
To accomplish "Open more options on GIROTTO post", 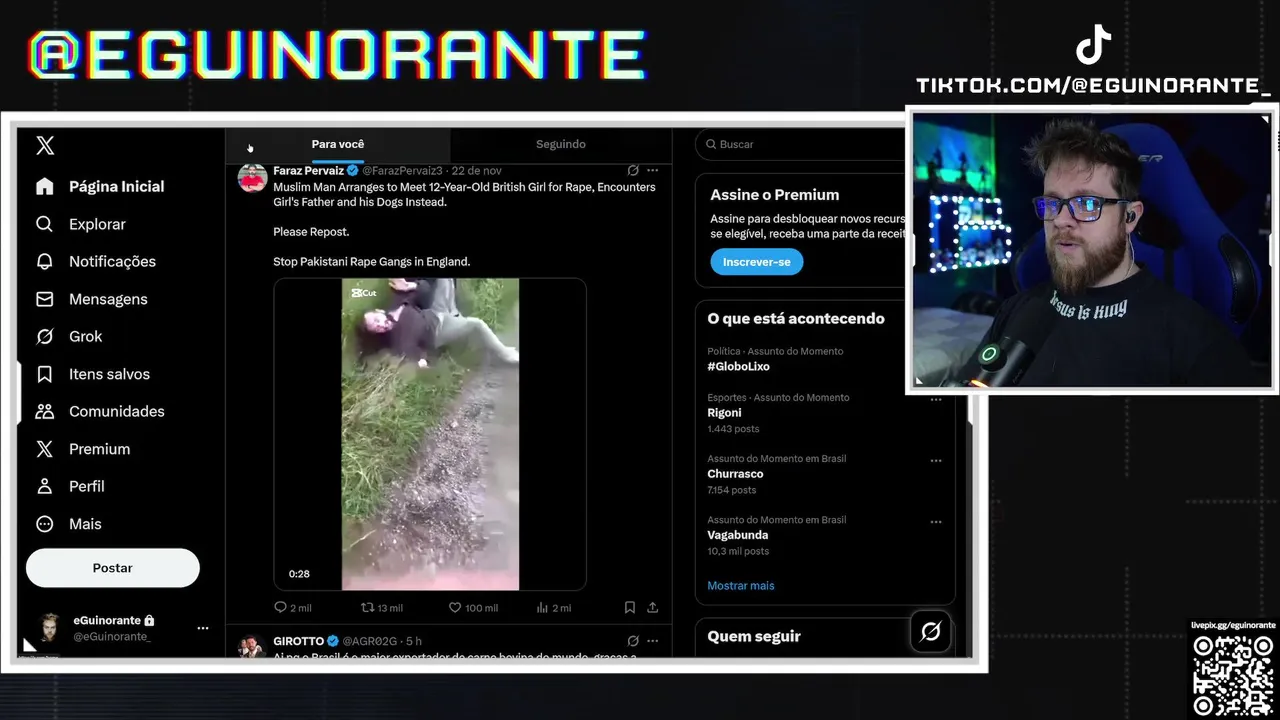I will [x=653, y=641].
